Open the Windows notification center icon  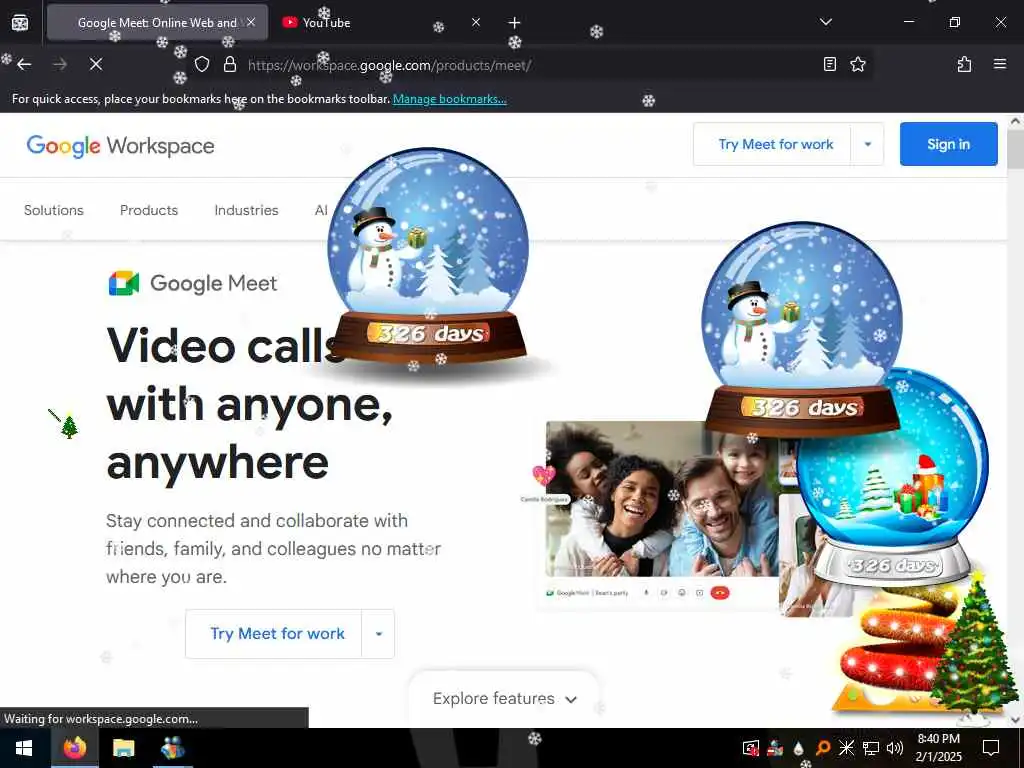point(991,748)
